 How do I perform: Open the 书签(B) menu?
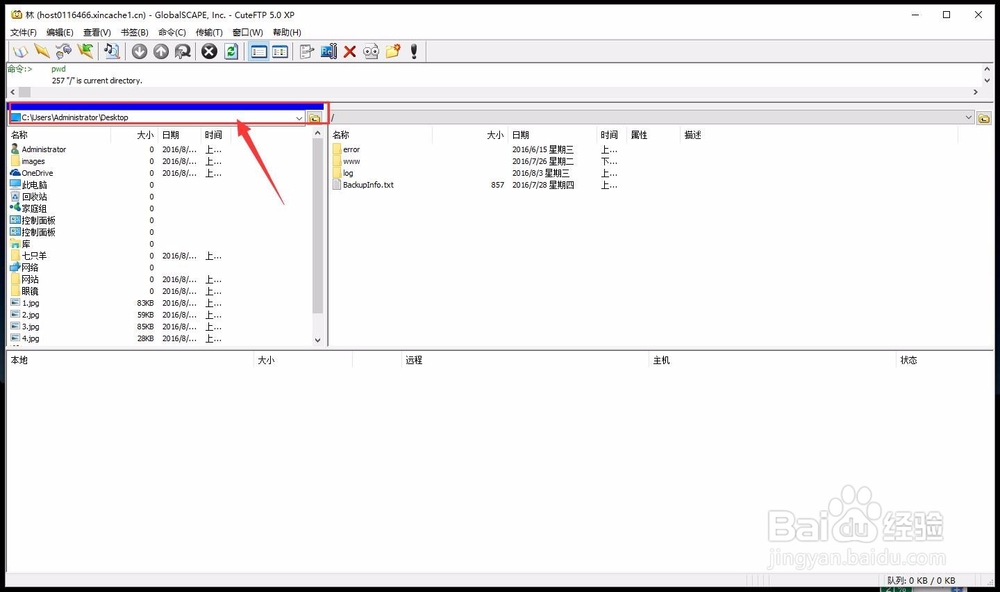click(x=135, y=33)
